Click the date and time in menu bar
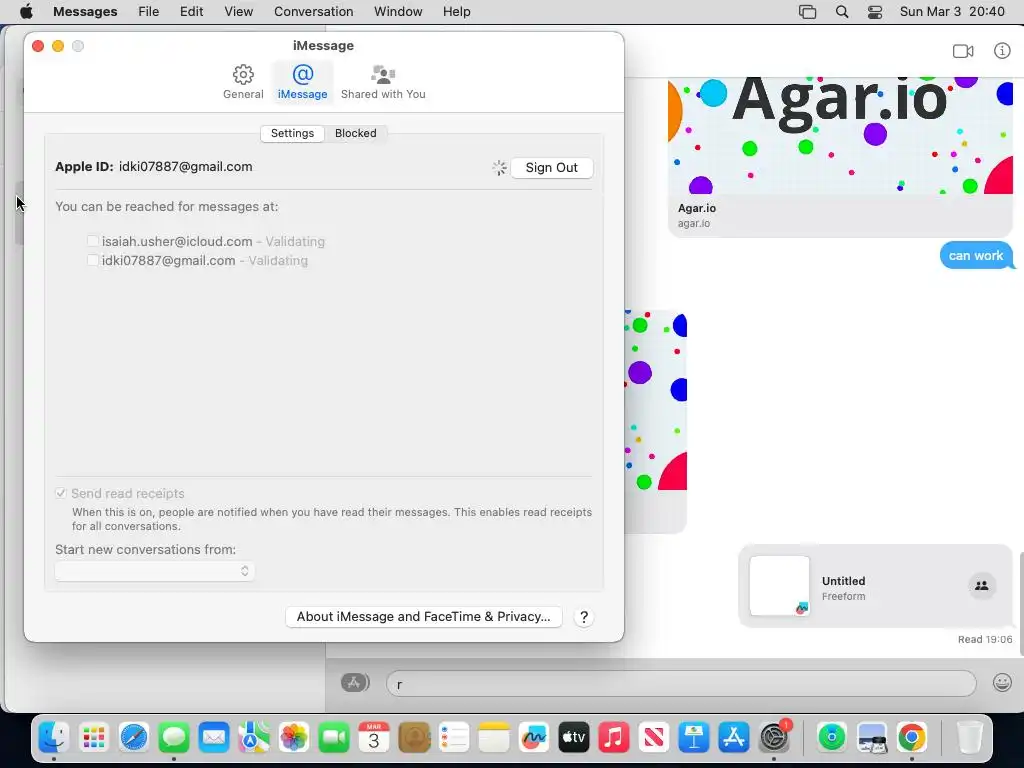The image size is (1024, 768). (952, 12)
